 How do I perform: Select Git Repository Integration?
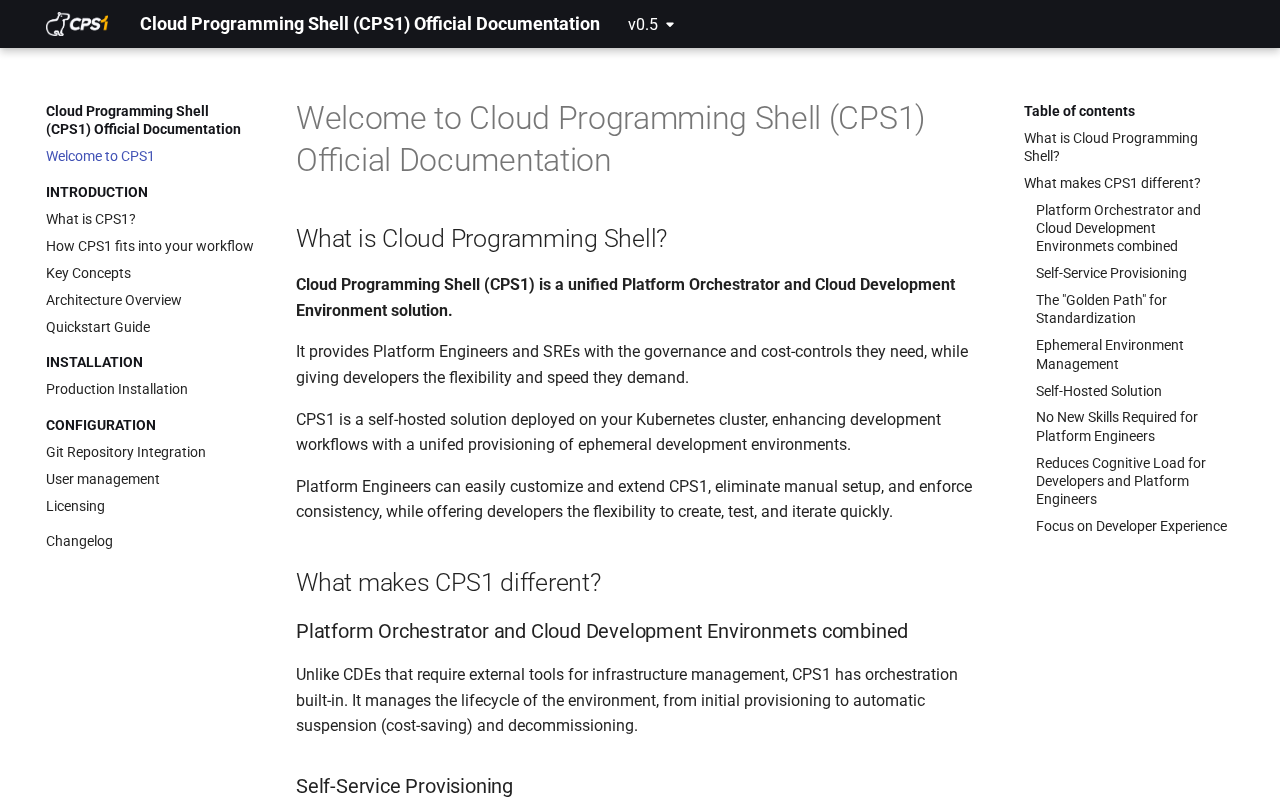click(x=126, y=452)
